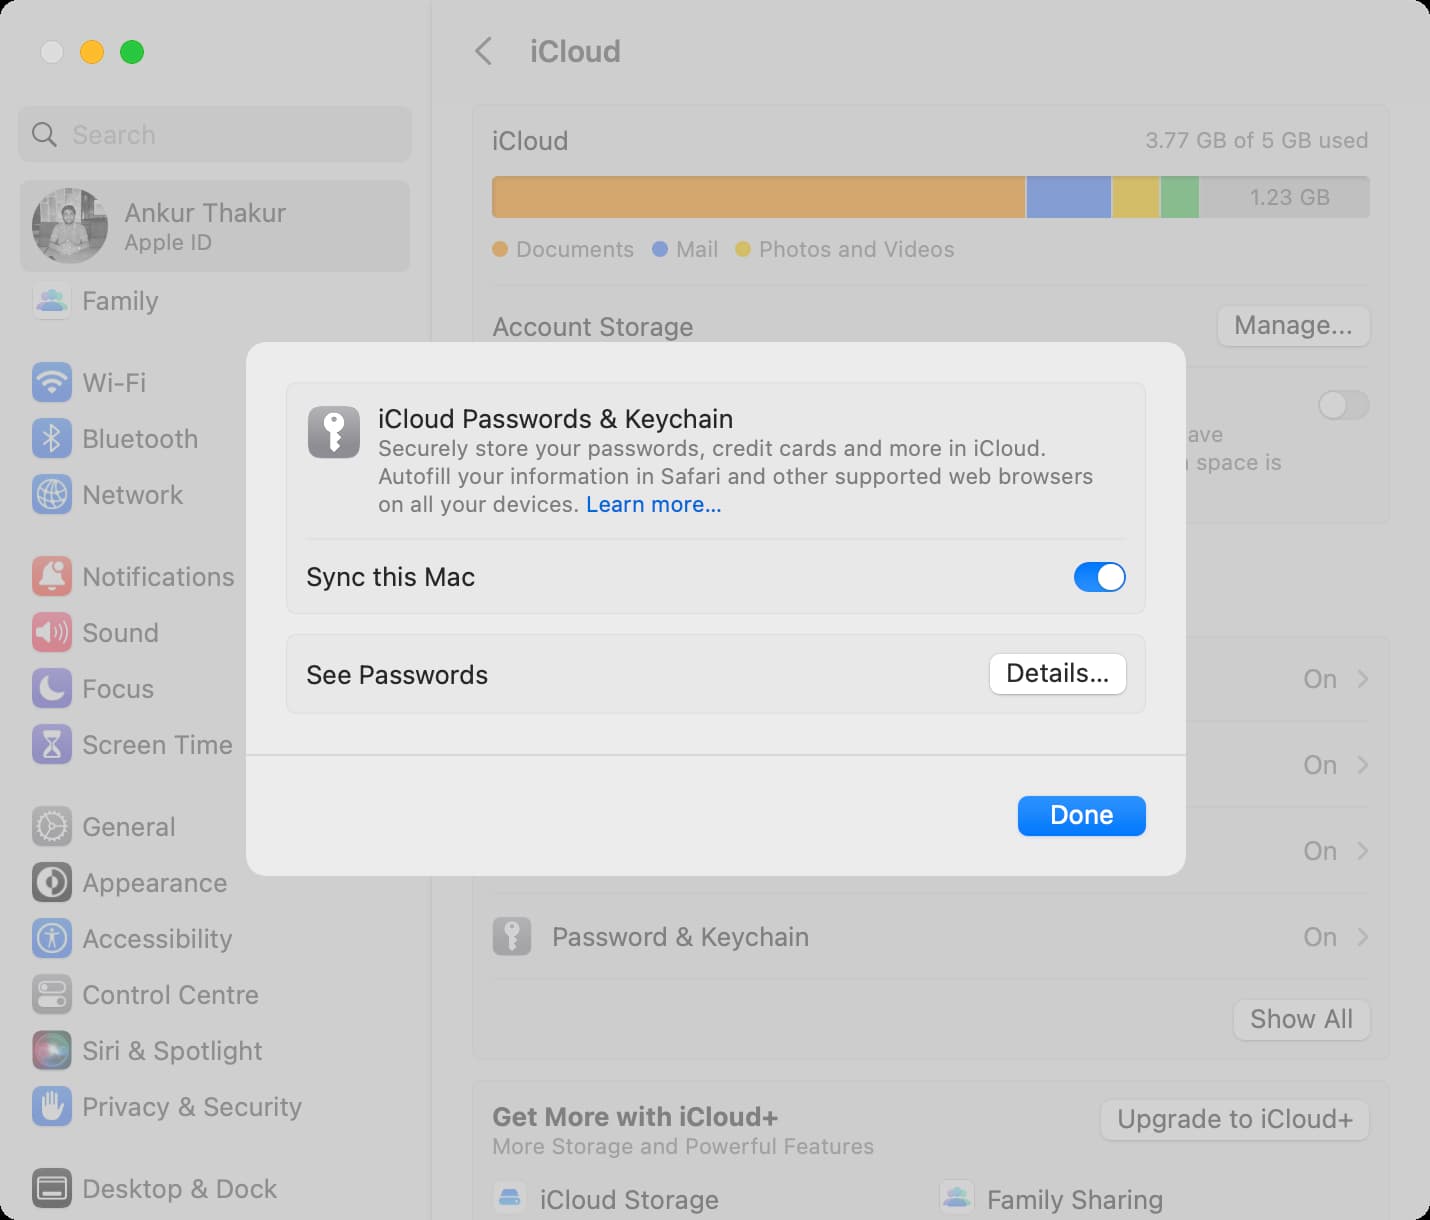Click the orange Documents storage segment
1430x1220 pixels.
point(759,197)
